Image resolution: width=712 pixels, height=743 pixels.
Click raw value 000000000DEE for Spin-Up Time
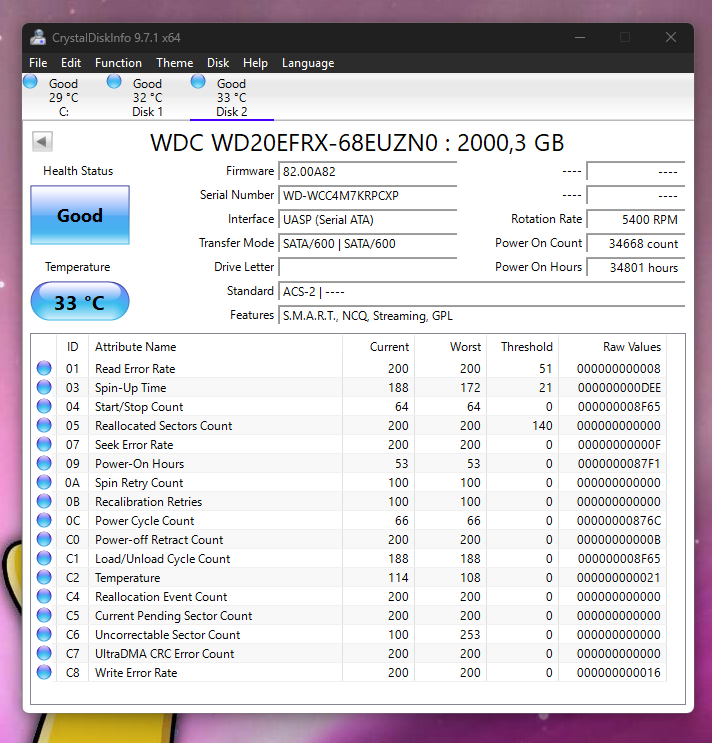click(619, 388)
